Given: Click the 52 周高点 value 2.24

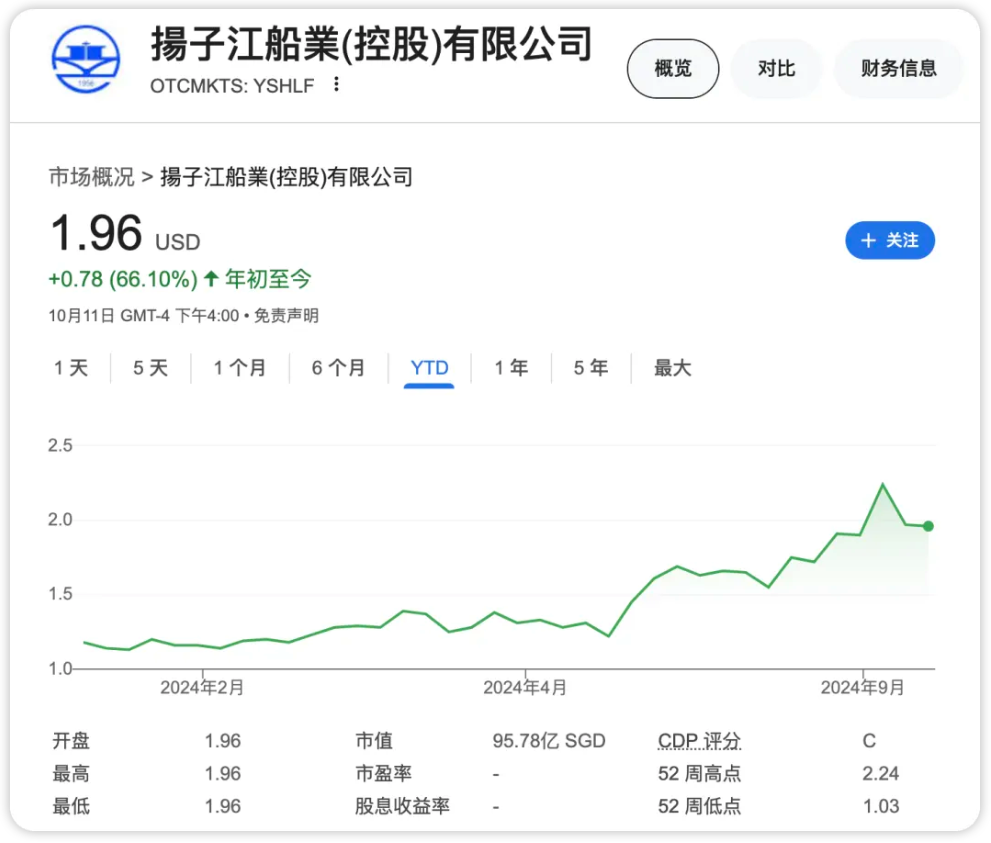Looking at the screenshot, I should click(x=880, y=773).
